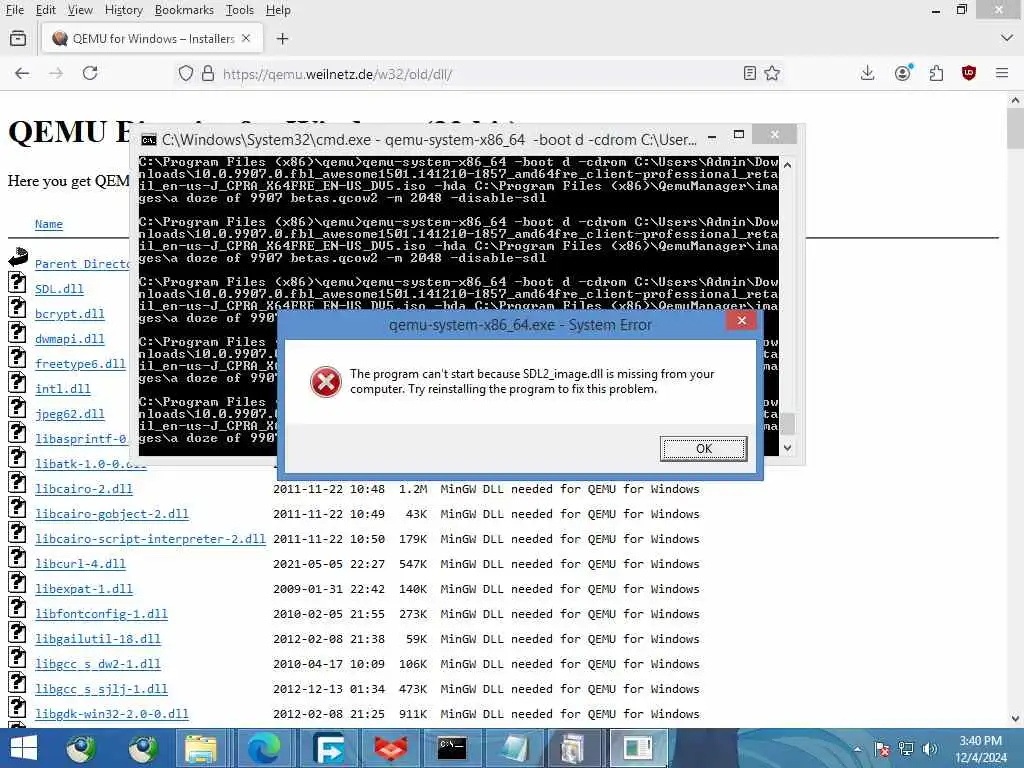Sort listing by the Name column link

[x=49, y=224]
